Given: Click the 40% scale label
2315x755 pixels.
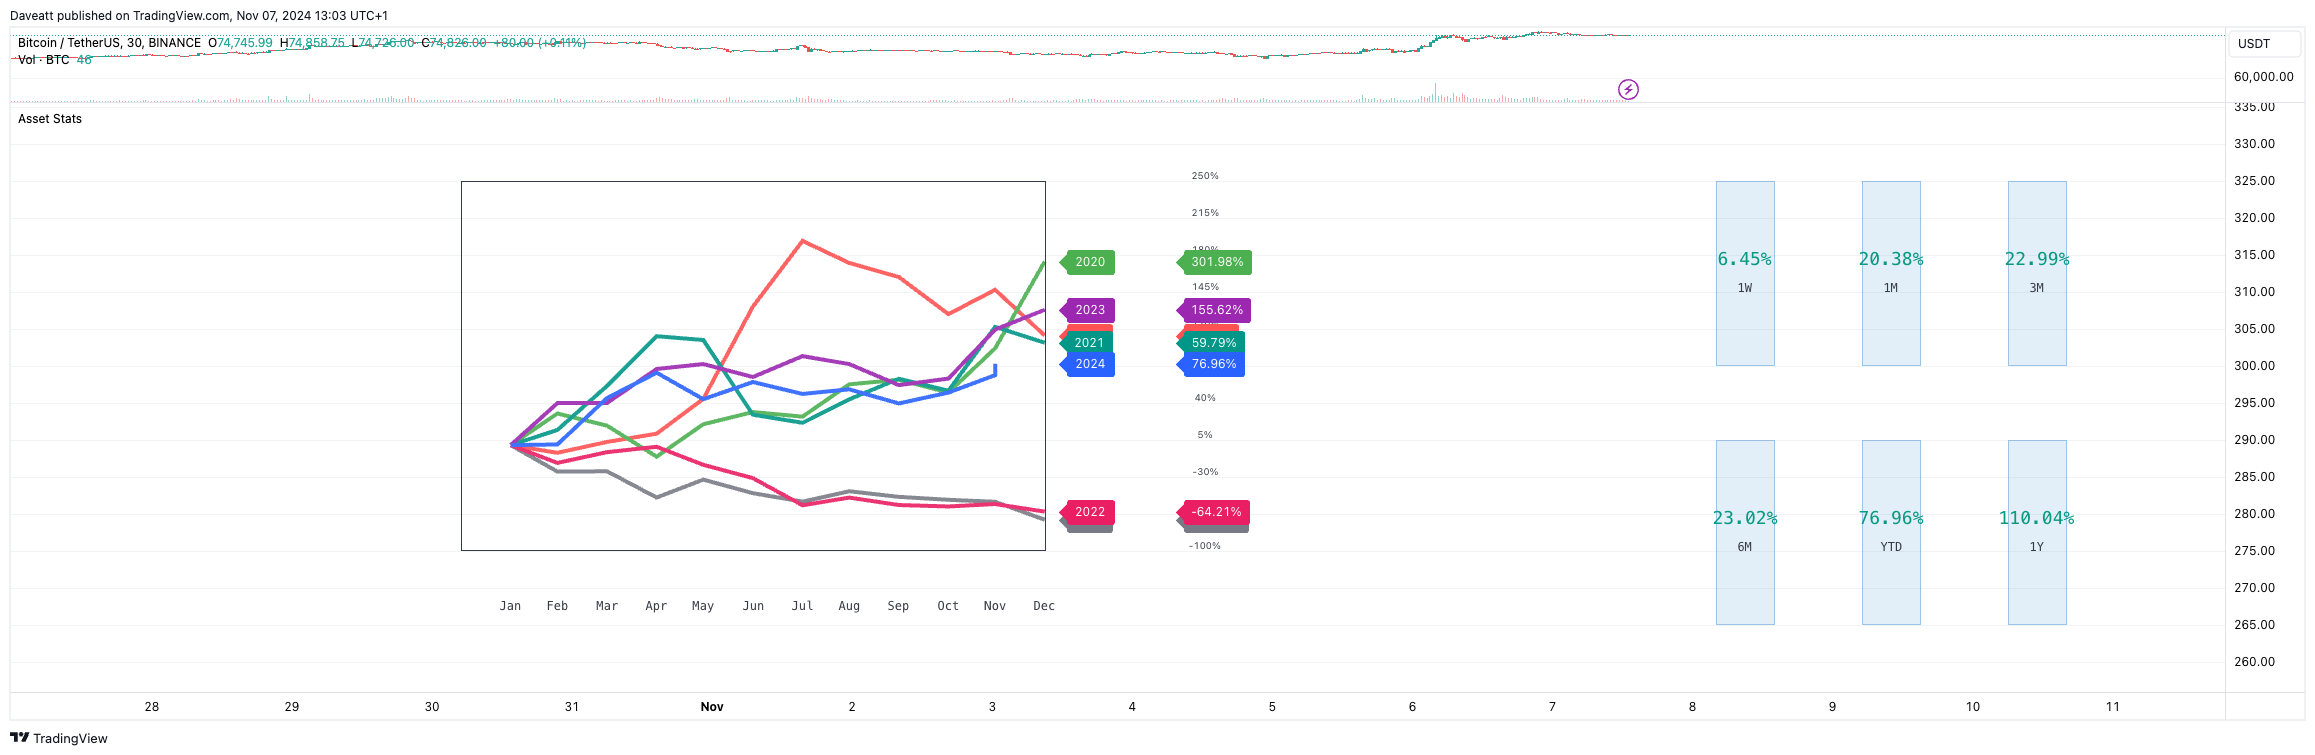Looking at the screenshot, I should coord(1205,398).
